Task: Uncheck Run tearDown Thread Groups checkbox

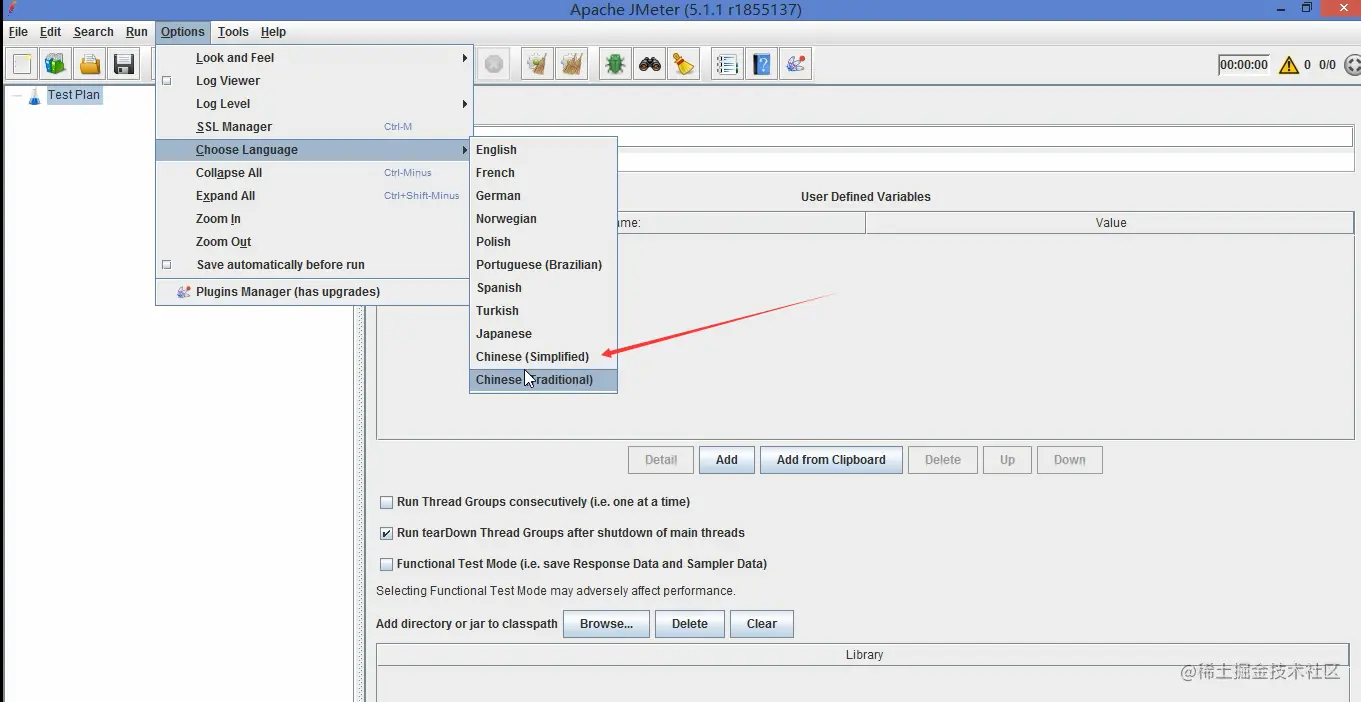Action: [386, 533]
